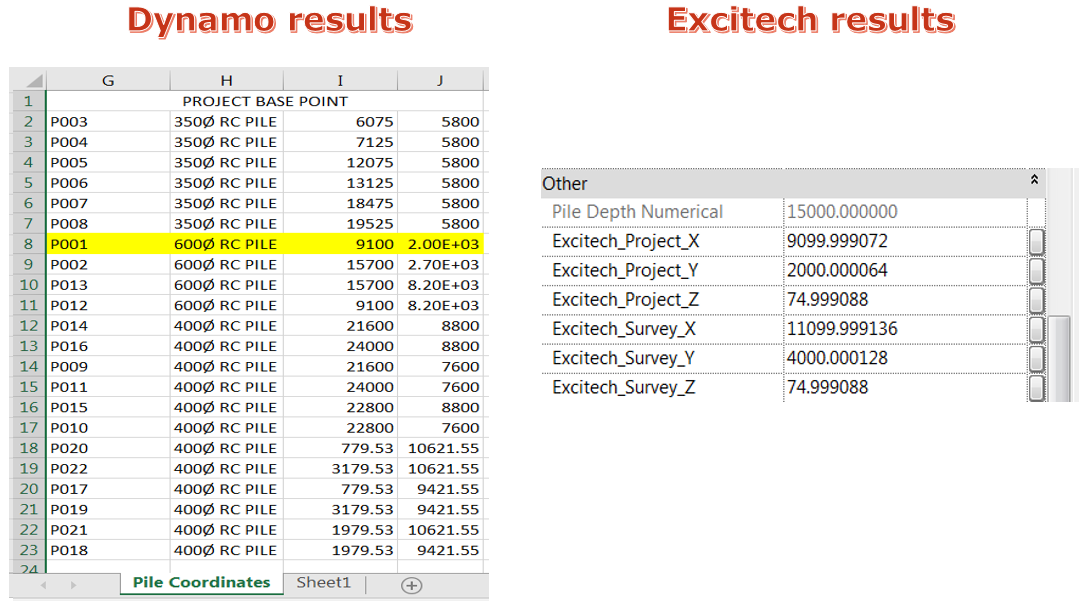Click the small button beside Excitech_Project_Z value
Viewport: 1086px width, 608px height.
[1036, 300]
